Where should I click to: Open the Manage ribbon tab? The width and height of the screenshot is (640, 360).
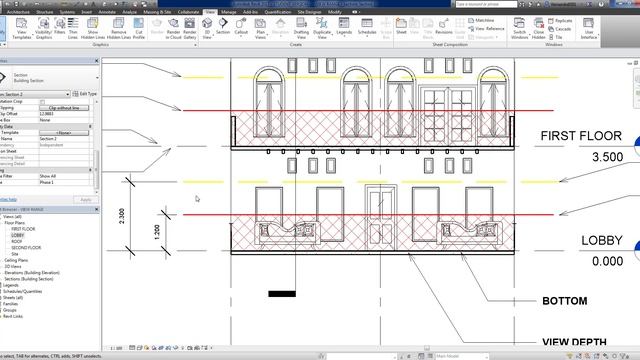229,12
